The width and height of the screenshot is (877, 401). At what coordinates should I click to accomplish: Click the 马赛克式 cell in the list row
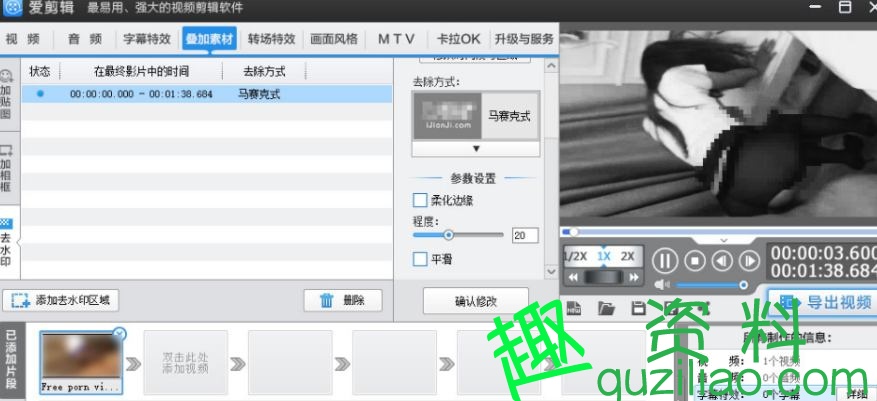click(259, 95)
